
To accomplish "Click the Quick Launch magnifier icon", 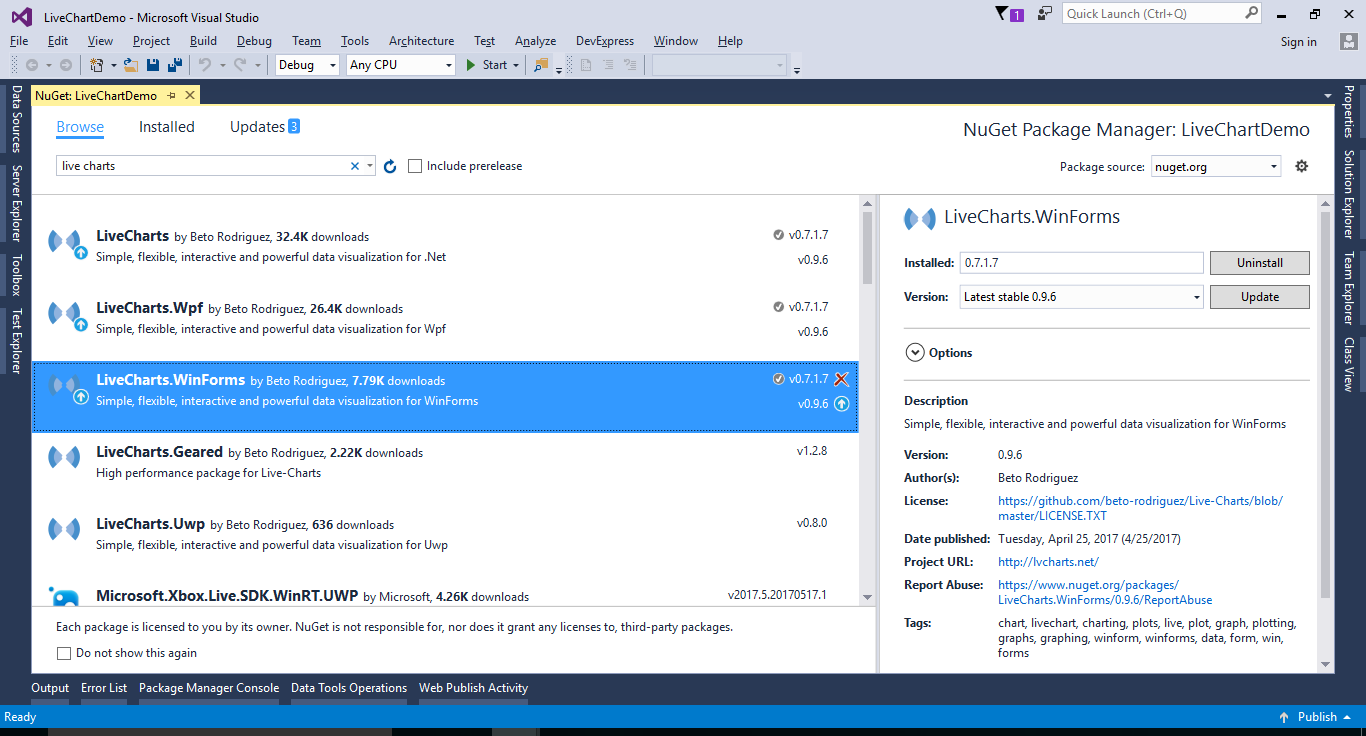I will [x=1251, y=13].
